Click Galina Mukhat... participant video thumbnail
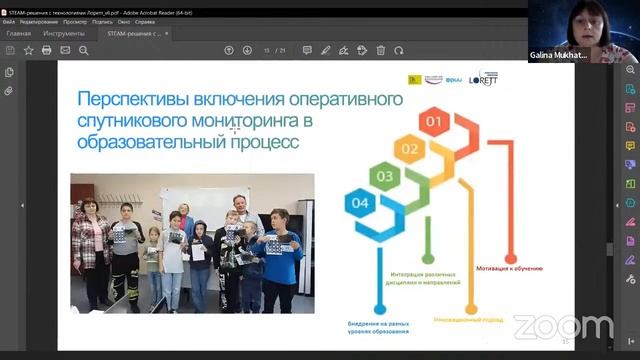Image resolution: width=640 pixels, height=360 pixels. pyautogui.click(x=584, y=31)
